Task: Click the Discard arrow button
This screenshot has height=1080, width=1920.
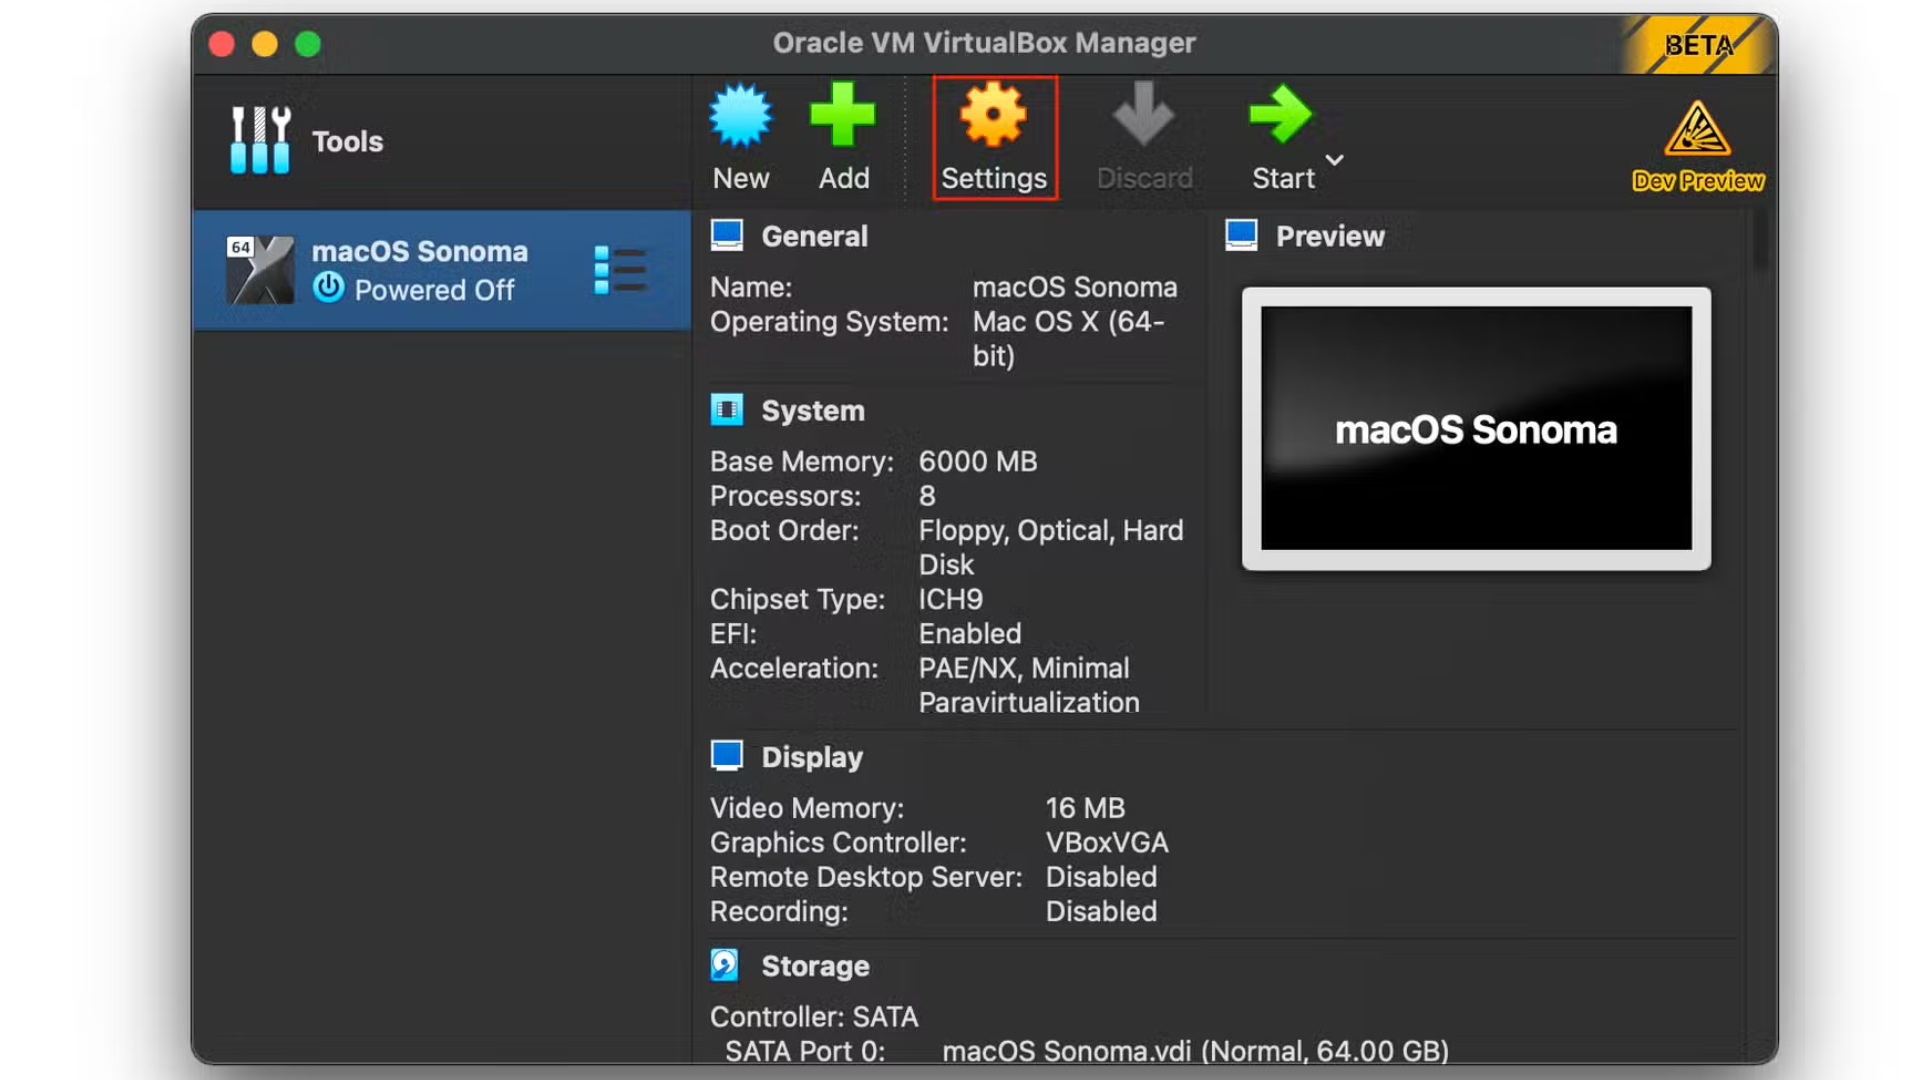Action: point(1144,138)
